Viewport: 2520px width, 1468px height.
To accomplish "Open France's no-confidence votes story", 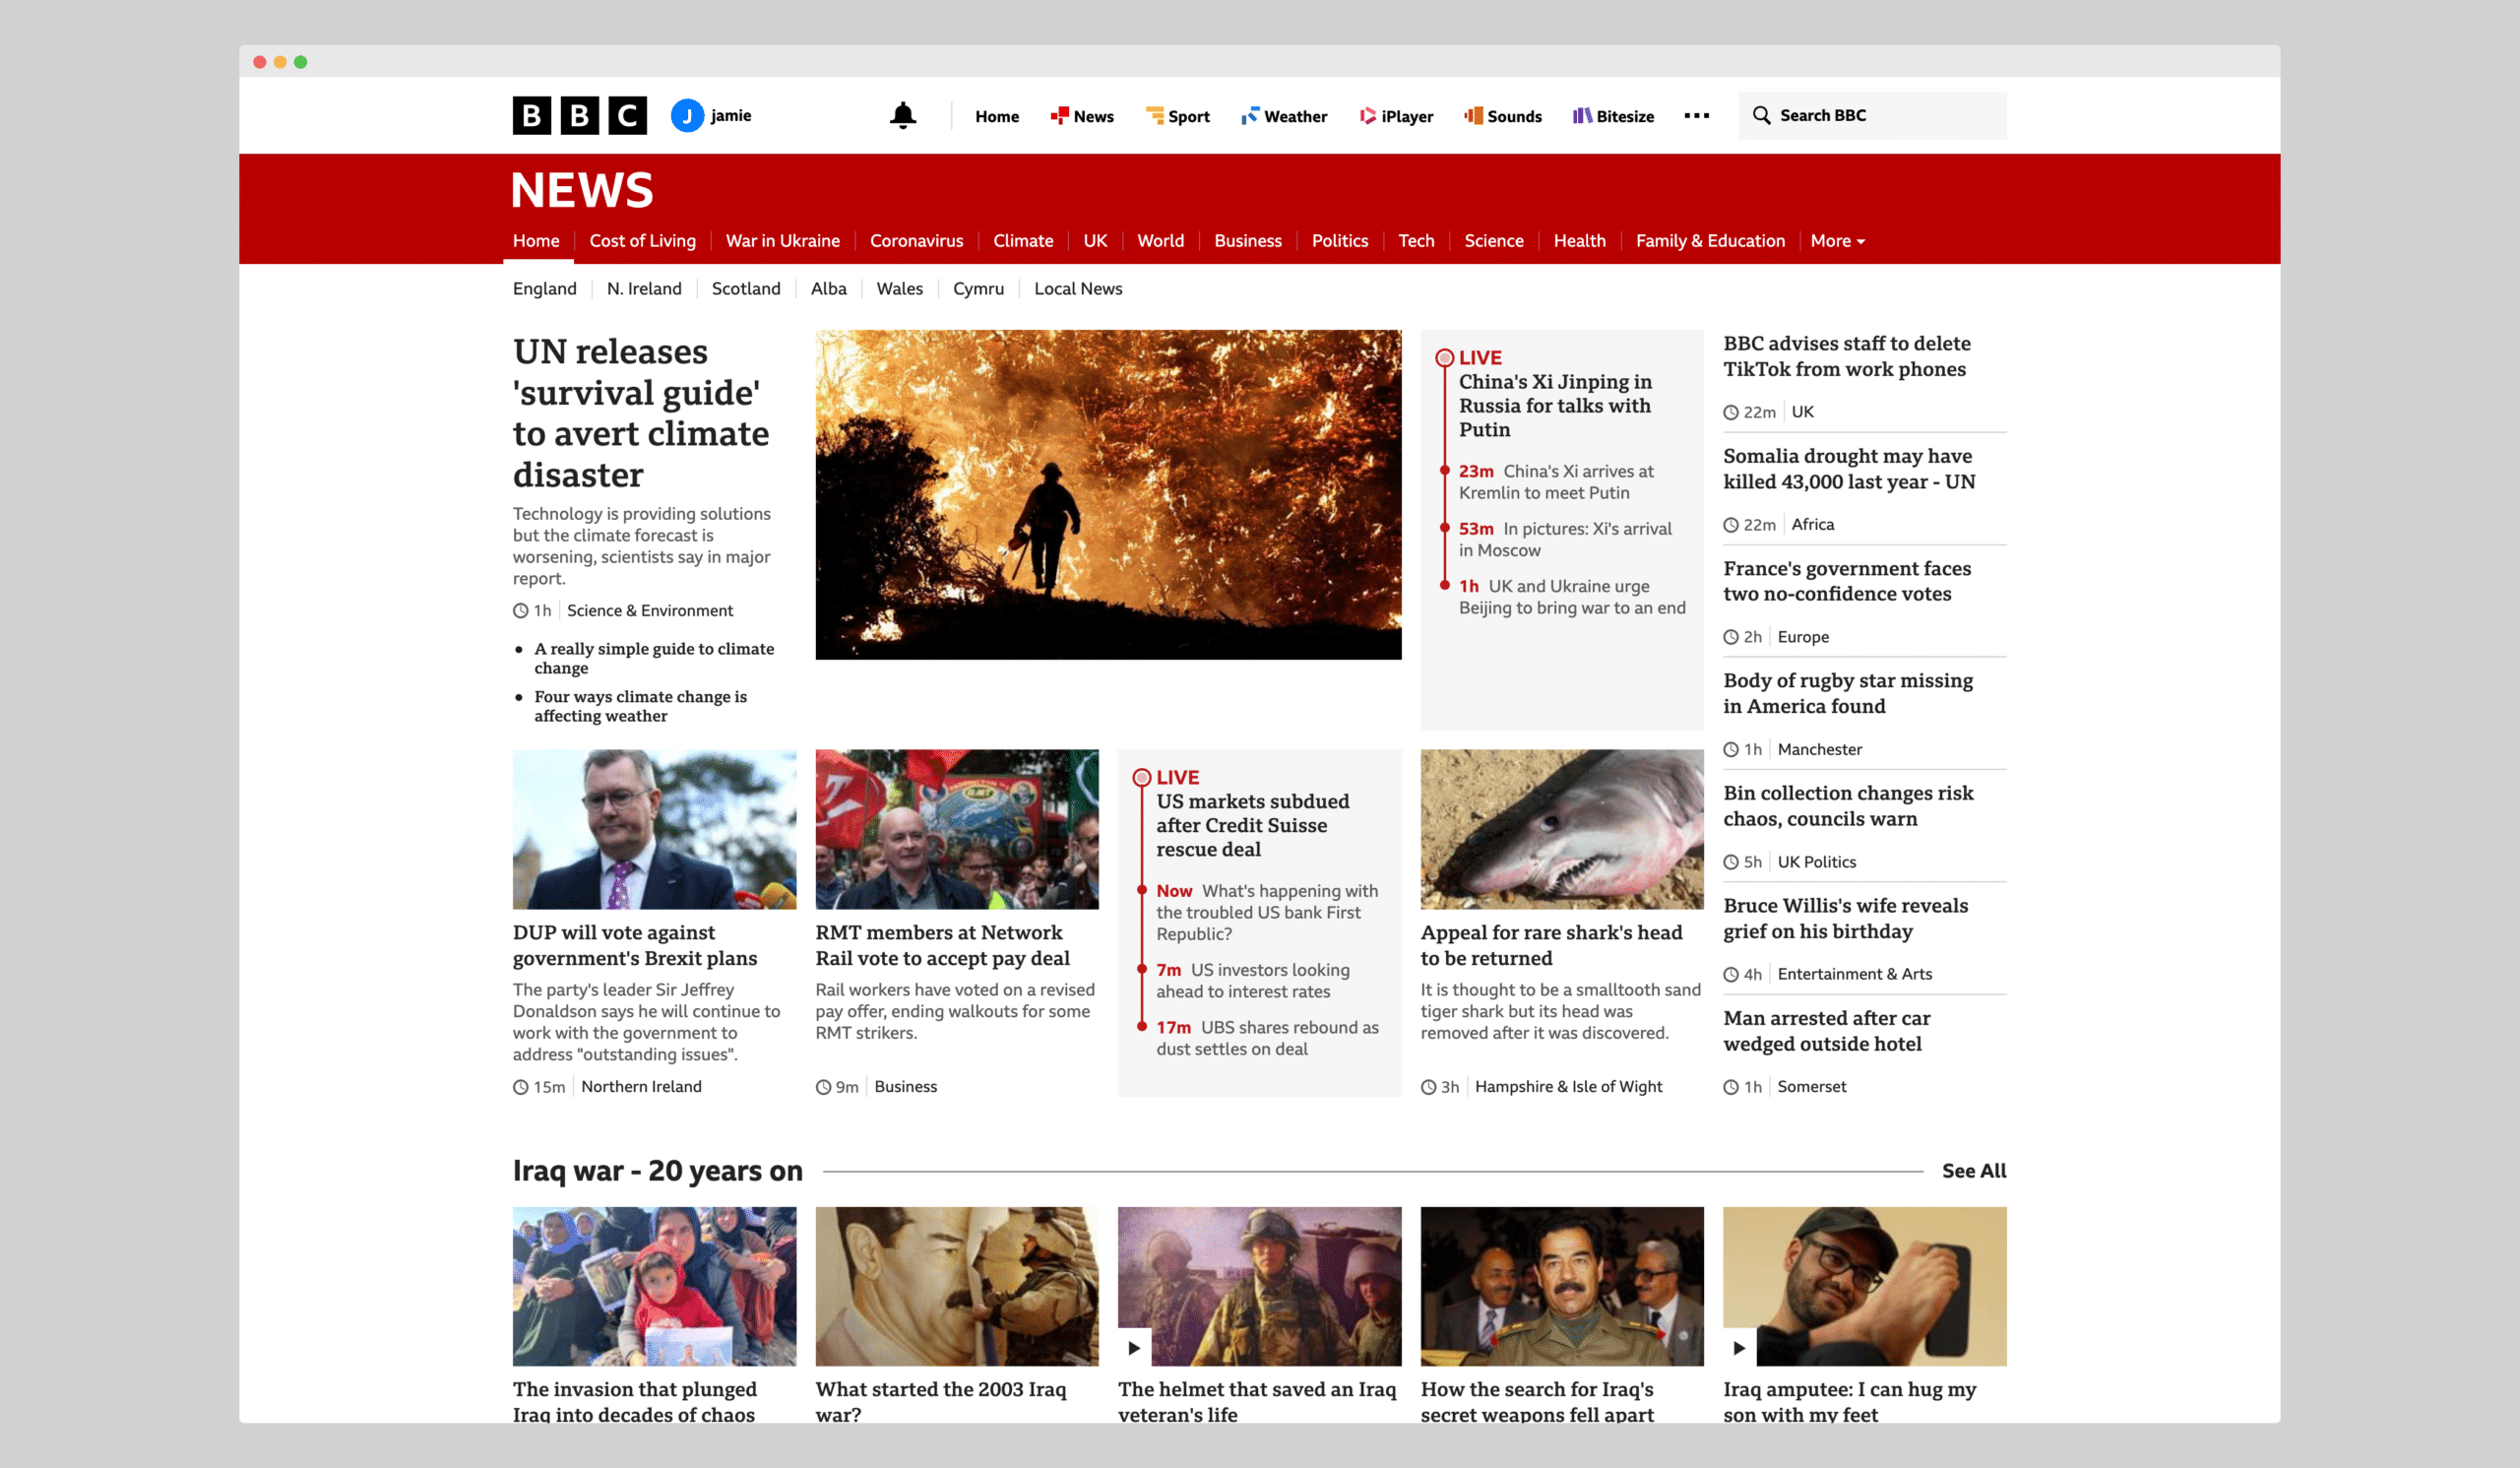I will click(x=1846, y=581).
